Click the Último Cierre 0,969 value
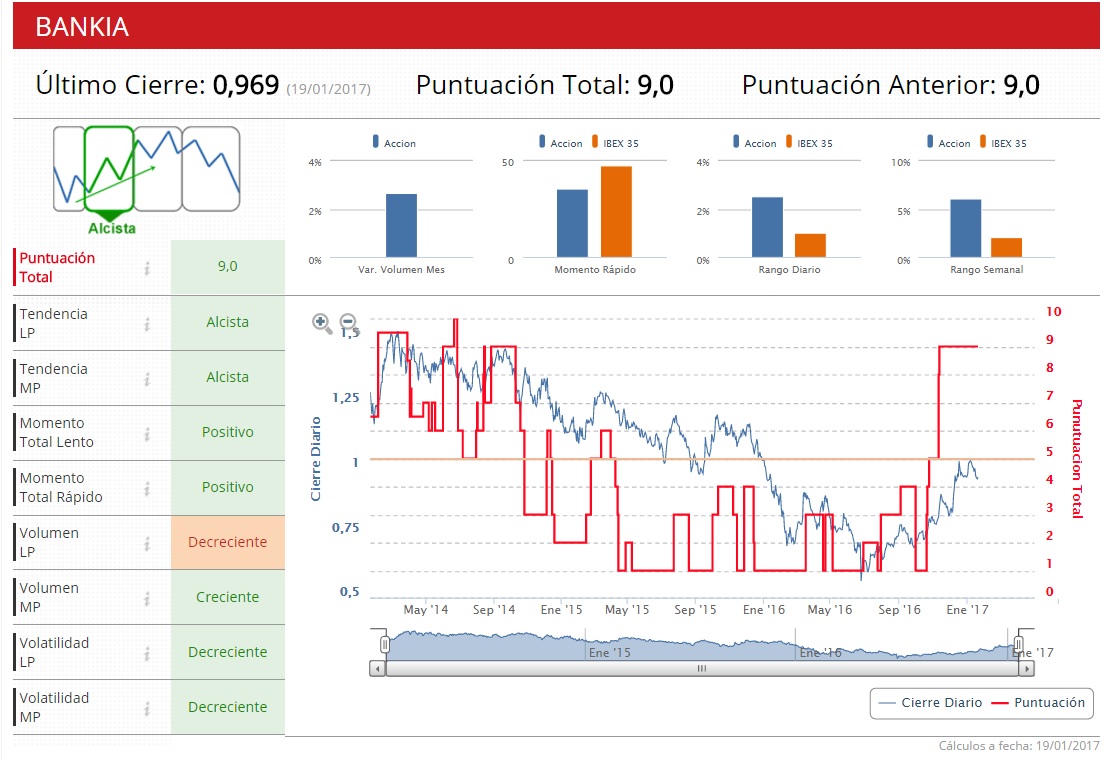 point(246,85)
